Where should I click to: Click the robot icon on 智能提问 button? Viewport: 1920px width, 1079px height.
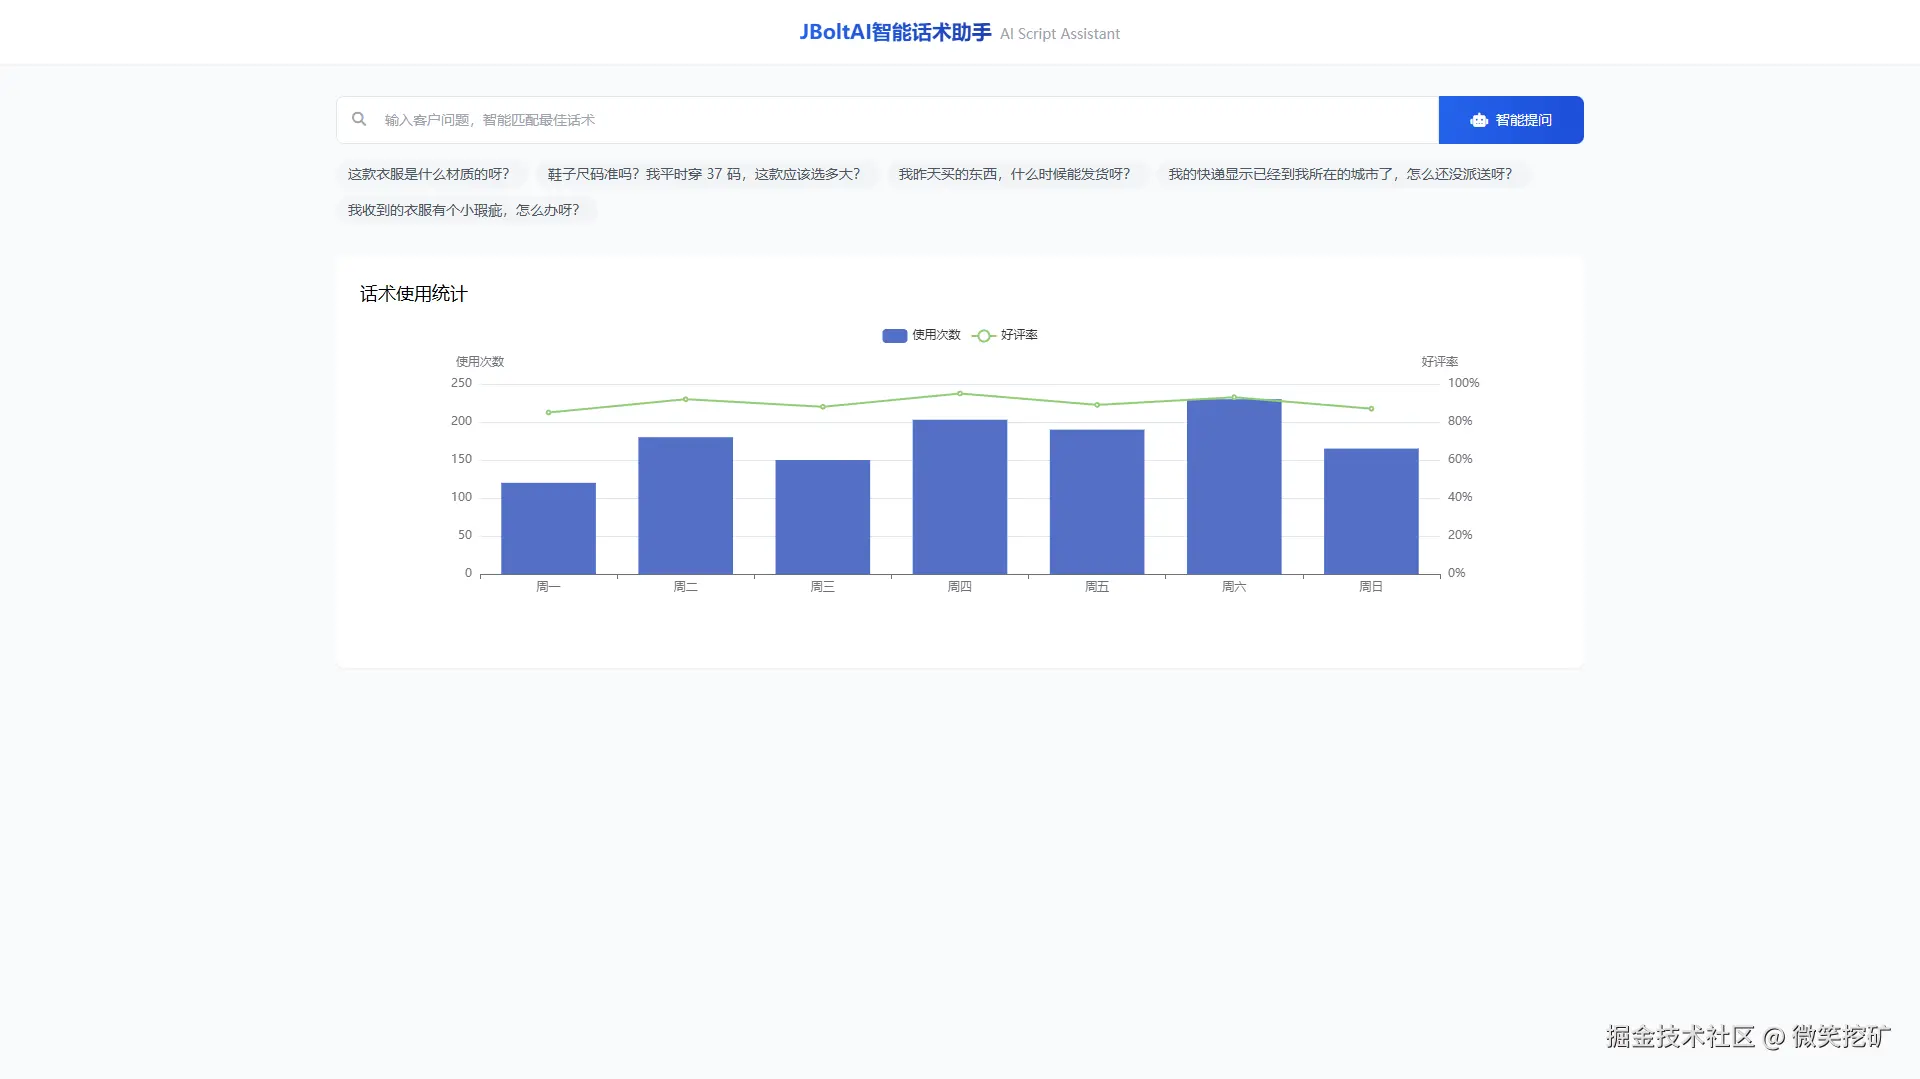1479,120
